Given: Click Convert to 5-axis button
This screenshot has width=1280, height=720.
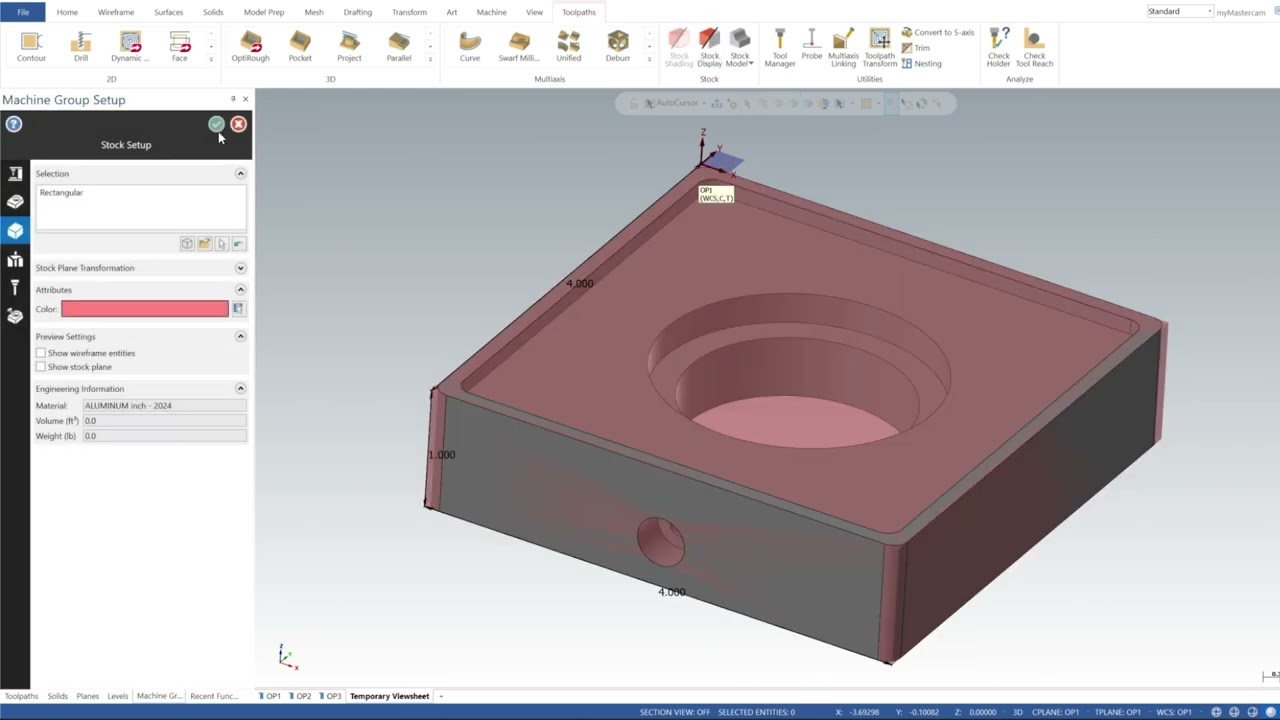Looking at the screenshot, I should [938, 32].
